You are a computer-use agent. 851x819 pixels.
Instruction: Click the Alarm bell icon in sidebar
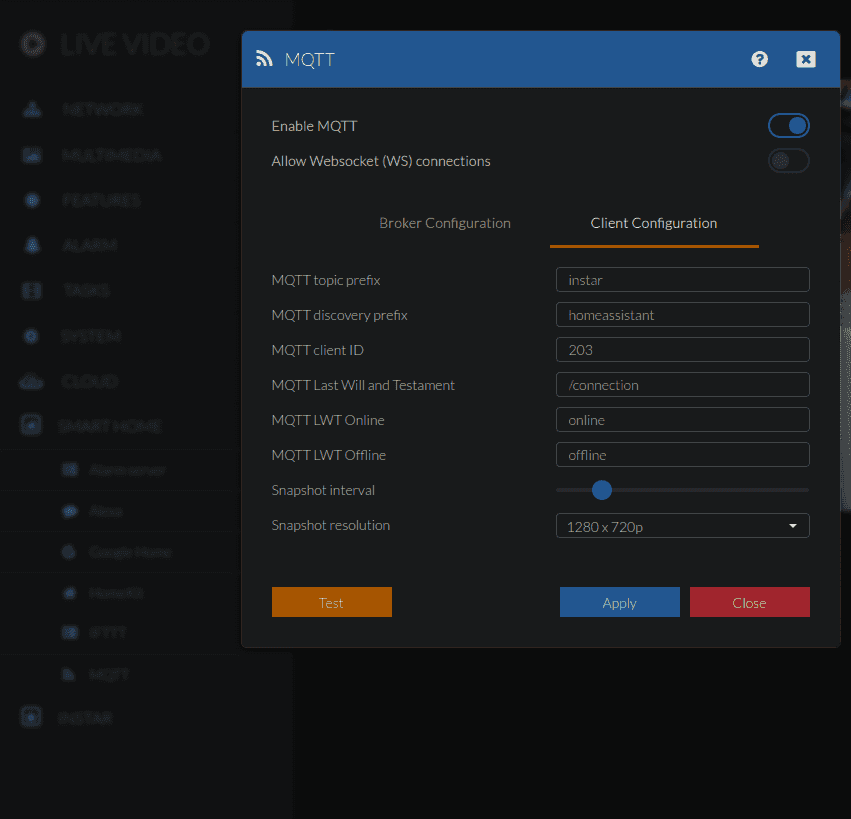pyautogui.click(x=32, y=245)
